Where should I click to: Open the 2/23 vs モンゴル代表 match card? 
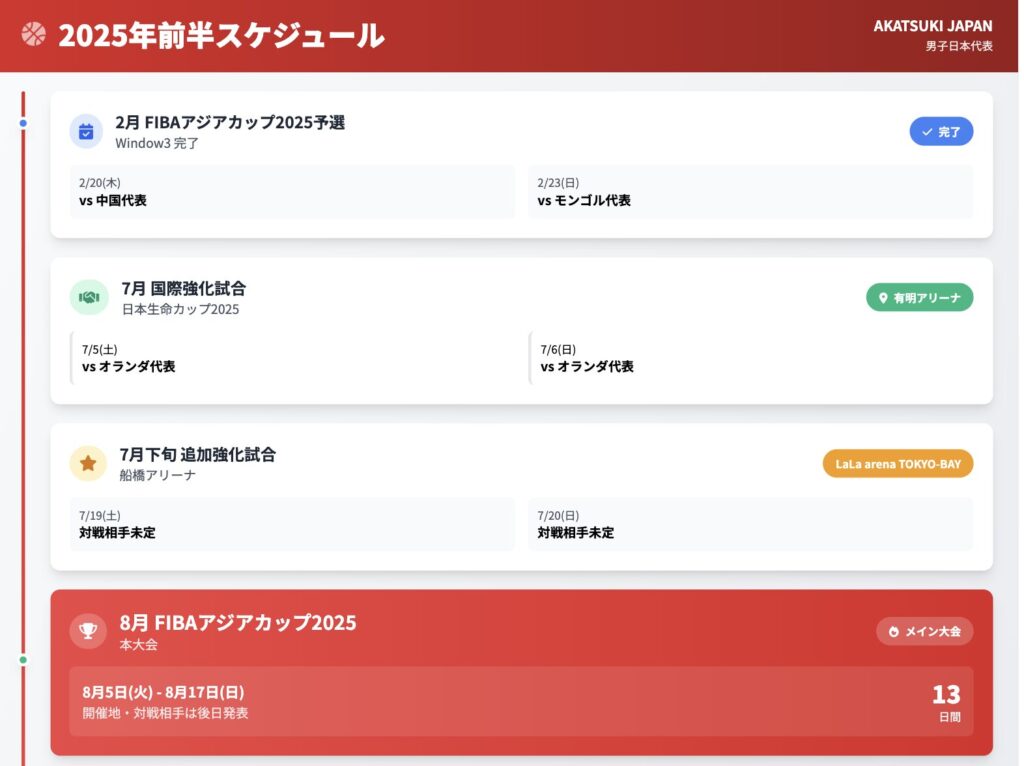[x=750, y=192]
